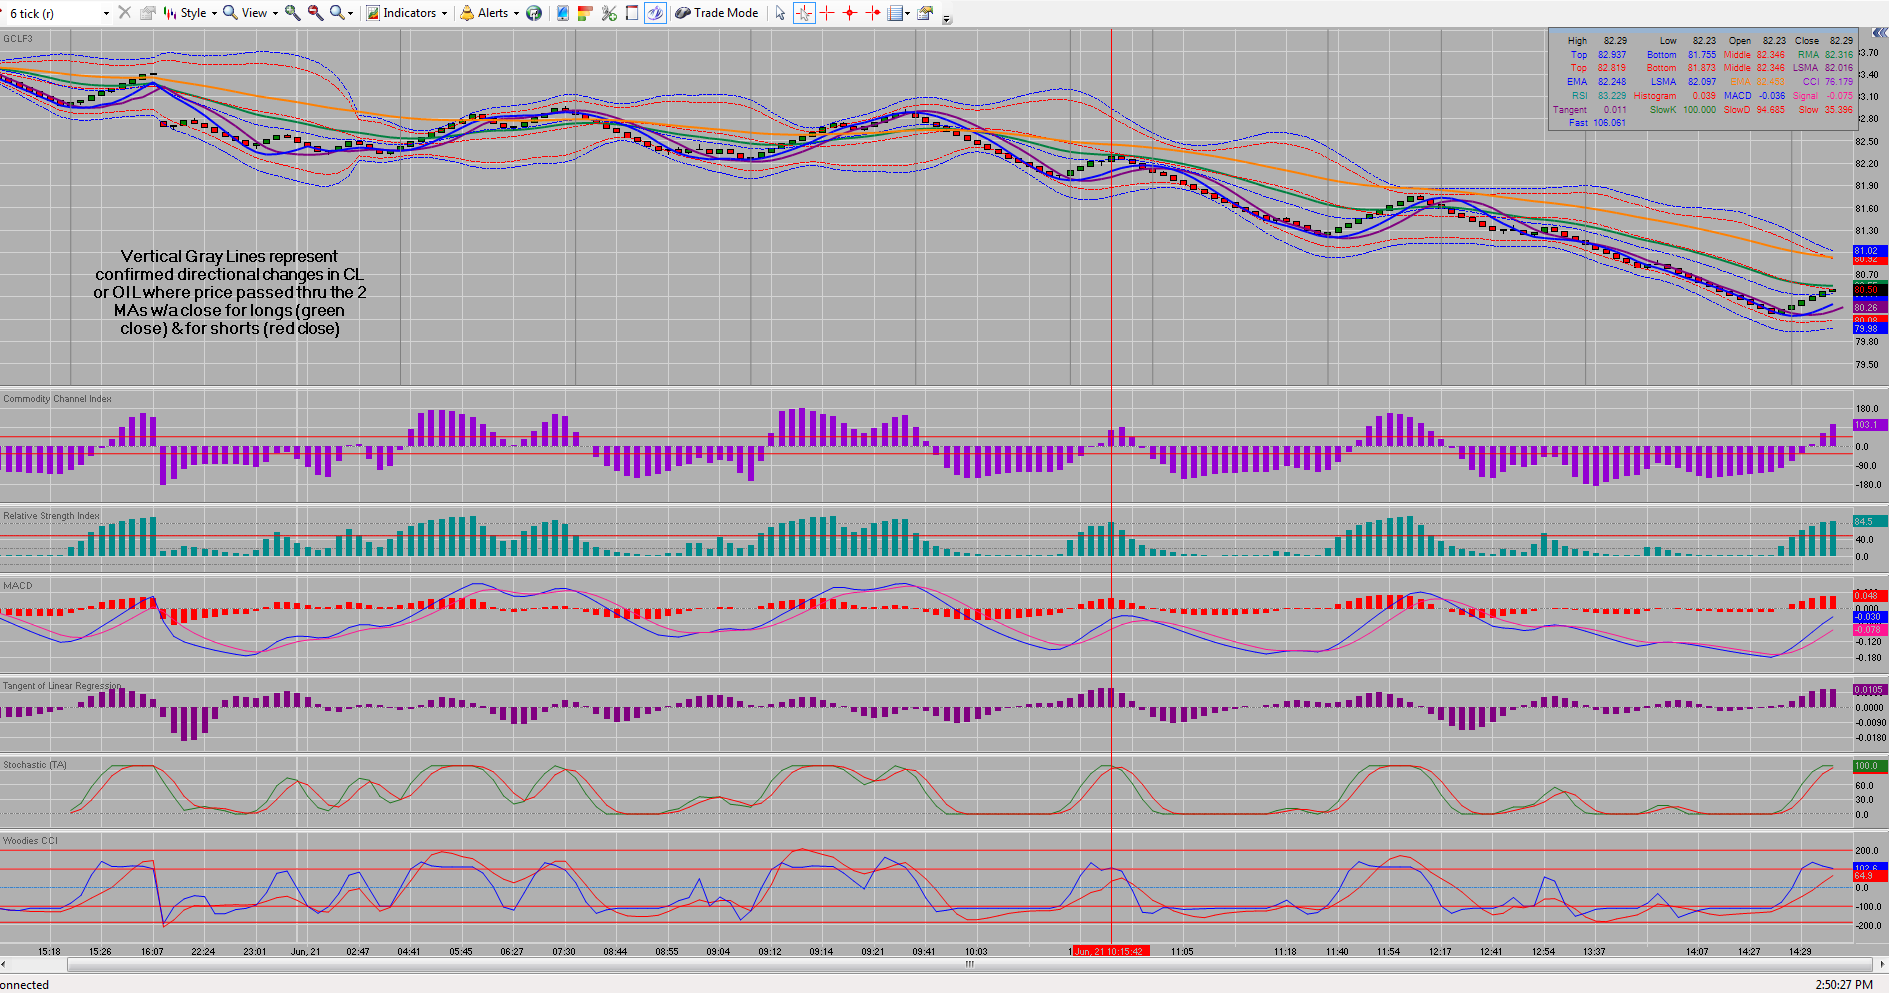Click the blue 81.02 price axis tag
The image size is (1889, 994).
tap(1869, 251)
